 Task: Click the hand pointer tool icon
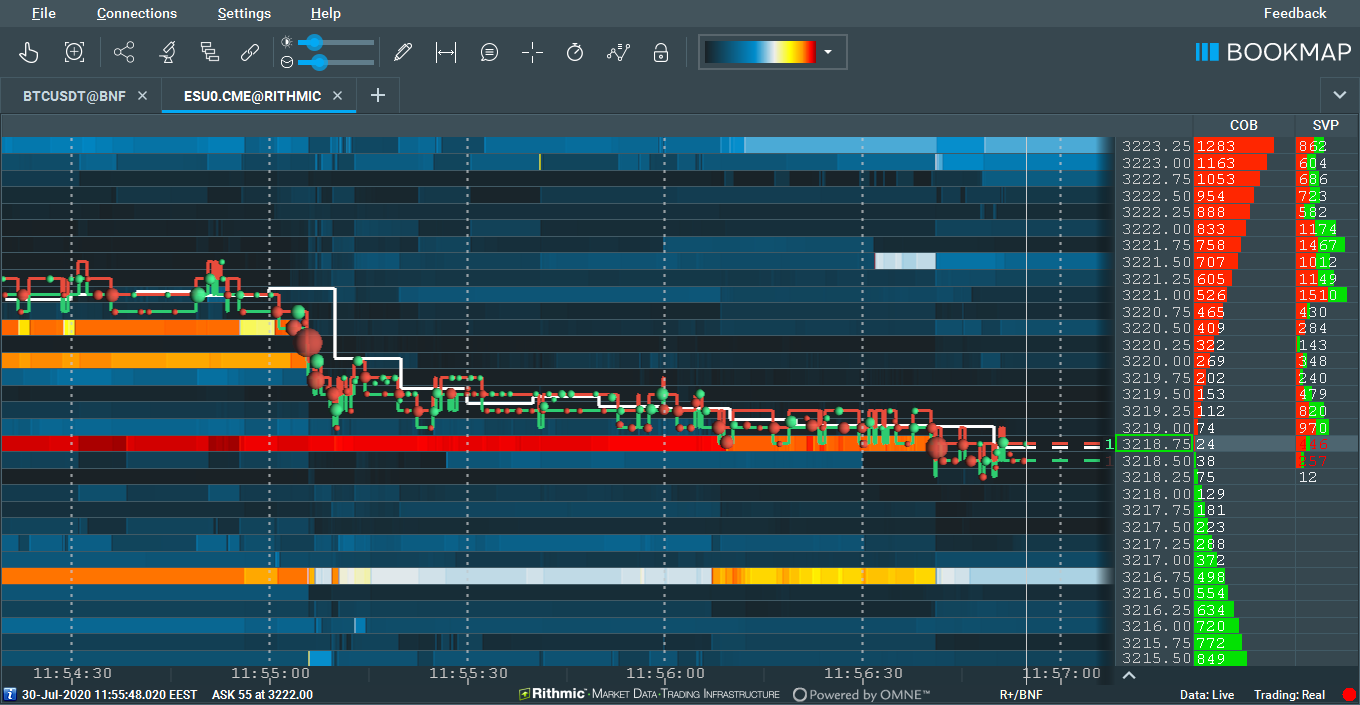(29, 52)
